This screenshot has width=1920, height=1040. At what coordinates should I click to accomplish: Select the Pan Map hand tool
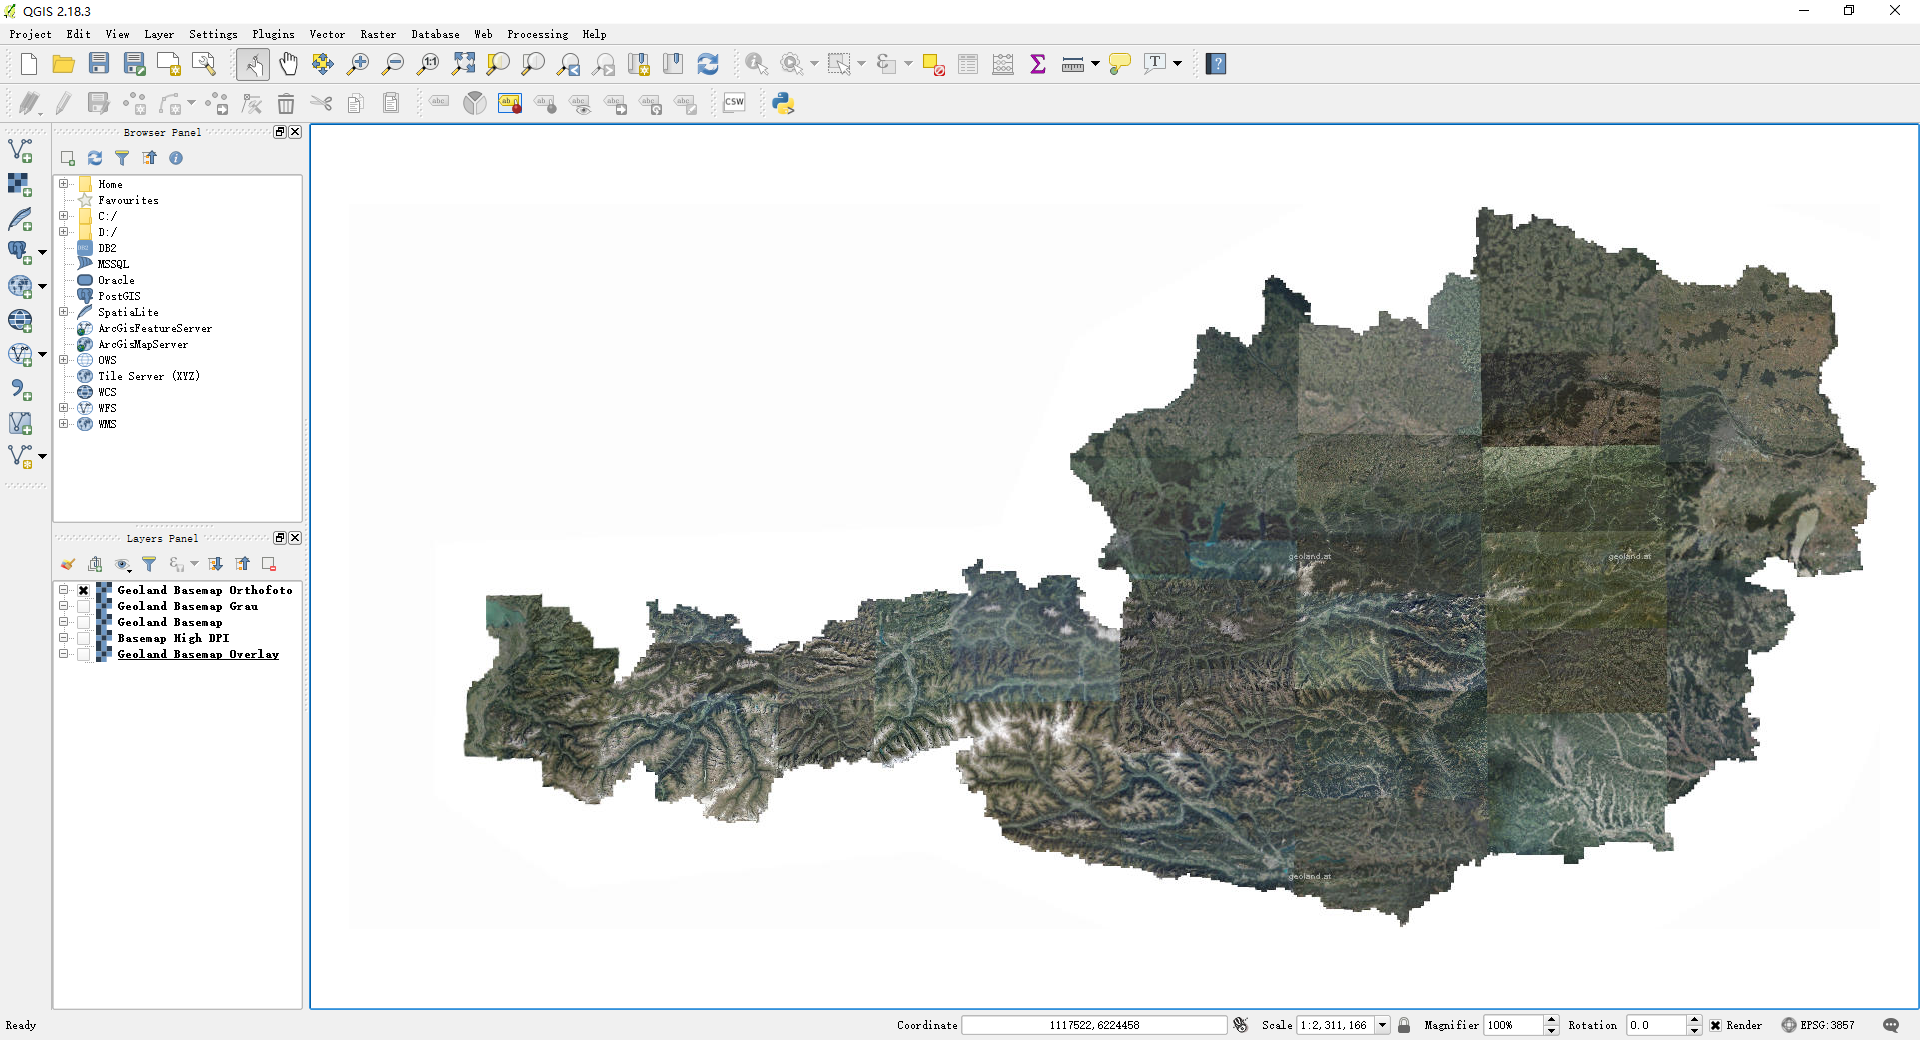288,64
